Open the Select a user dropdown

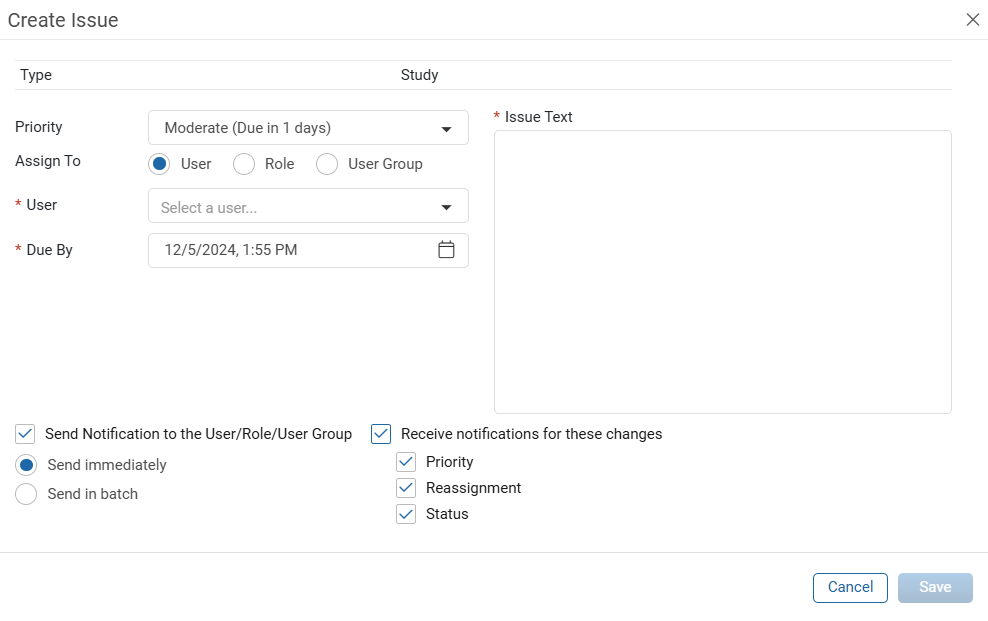308,206
